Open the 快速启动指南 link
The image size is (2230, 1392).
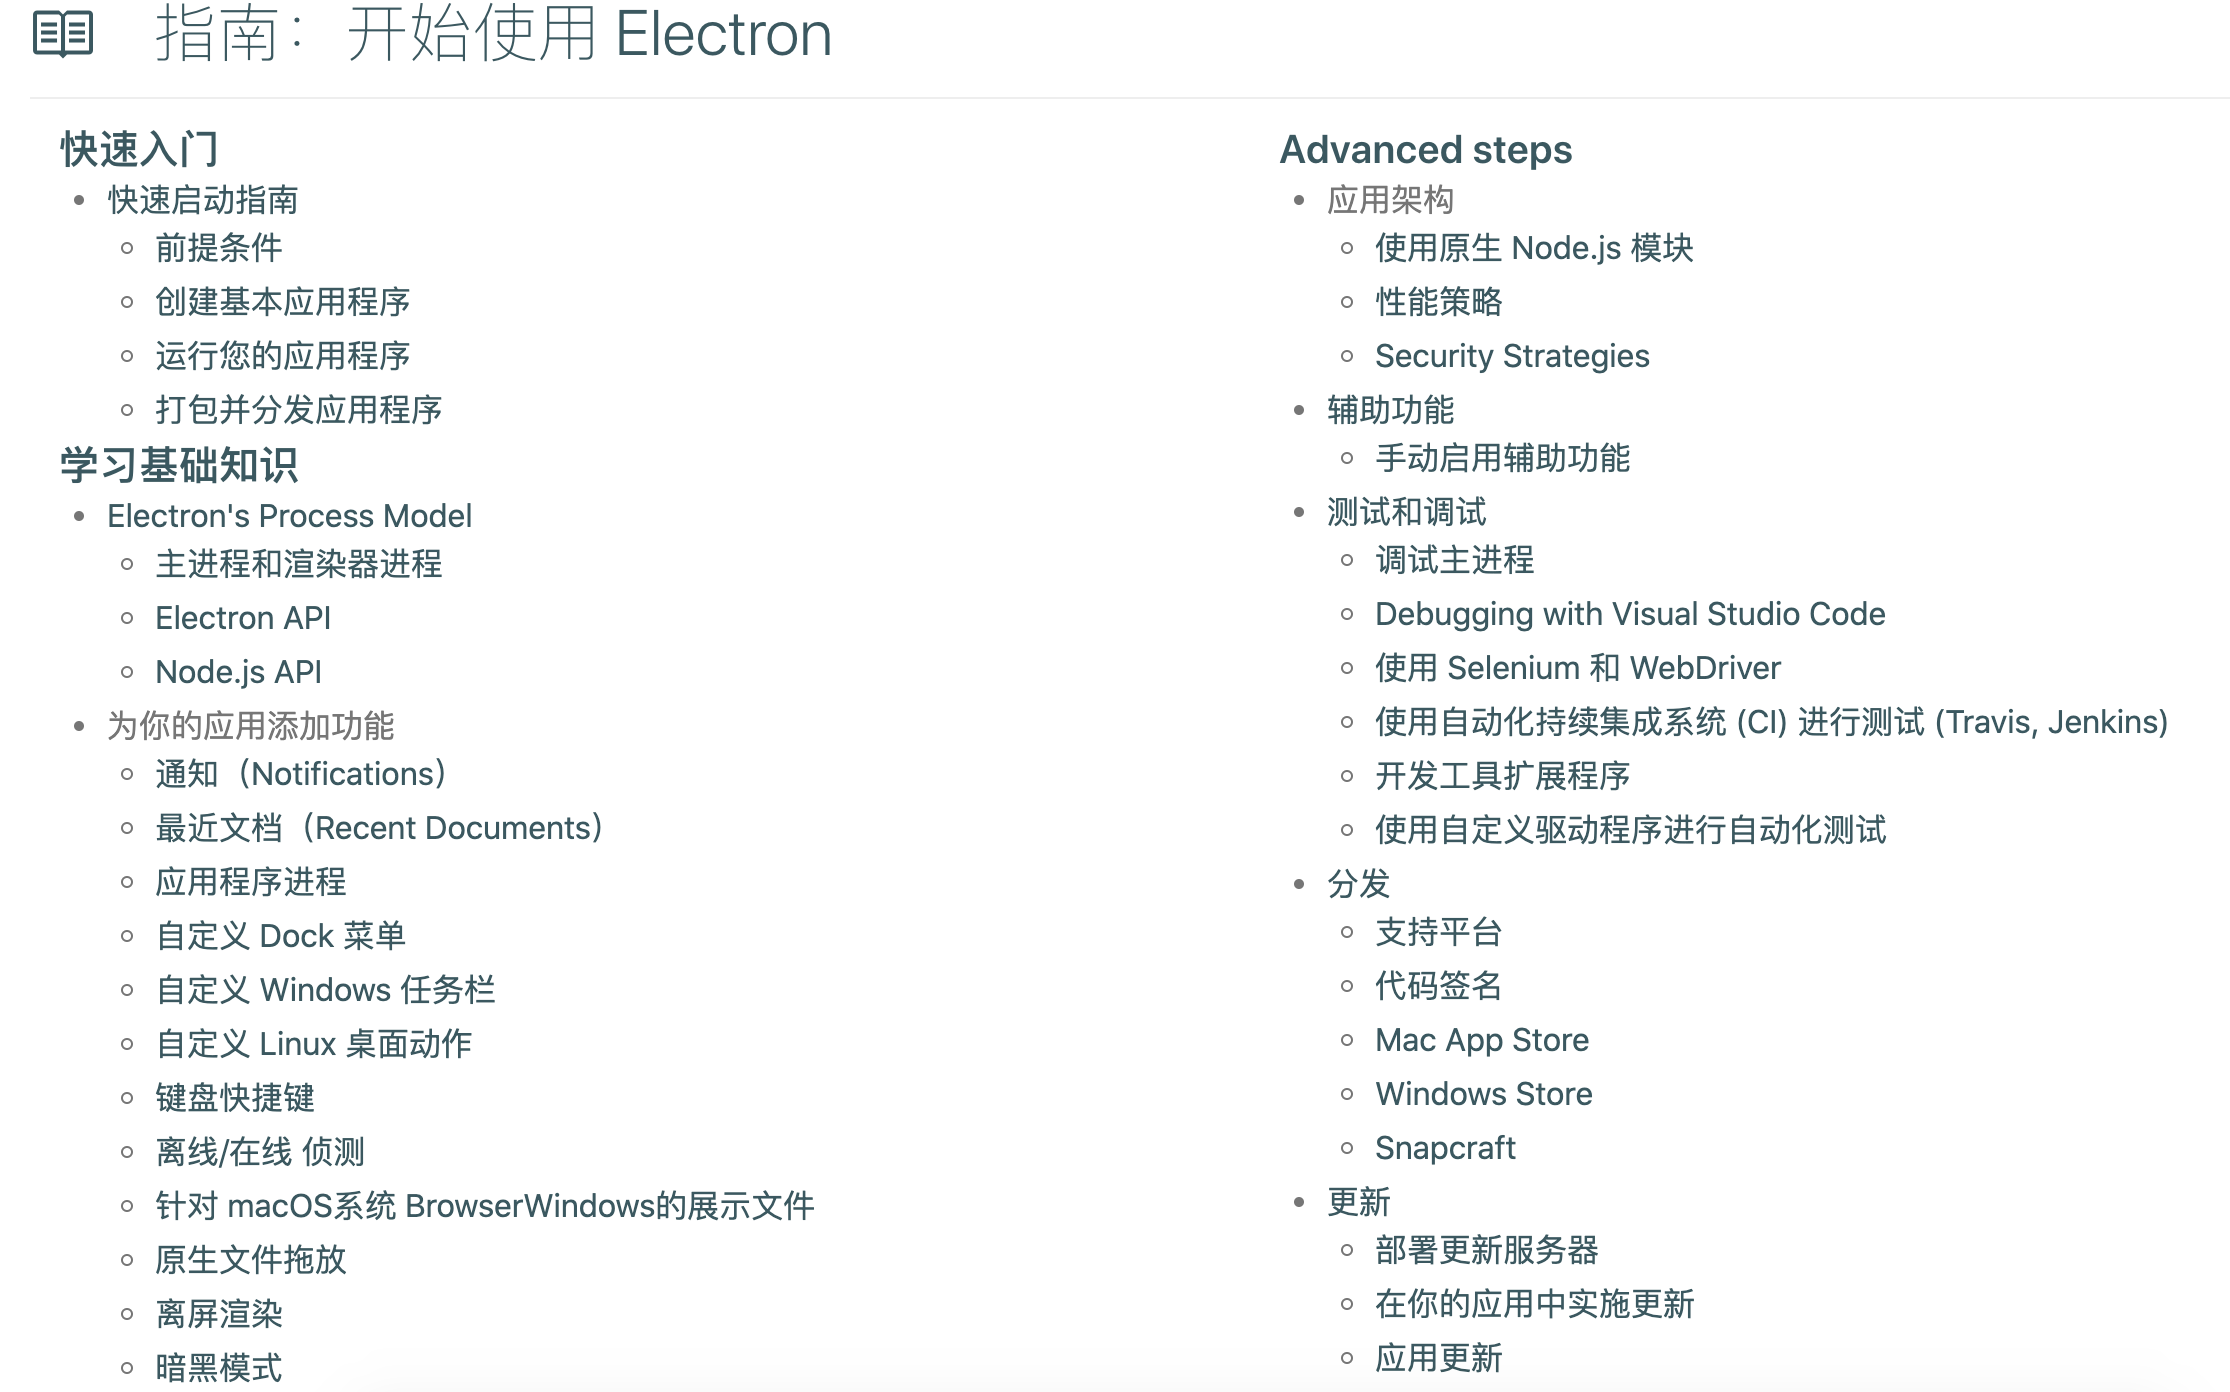203,200
